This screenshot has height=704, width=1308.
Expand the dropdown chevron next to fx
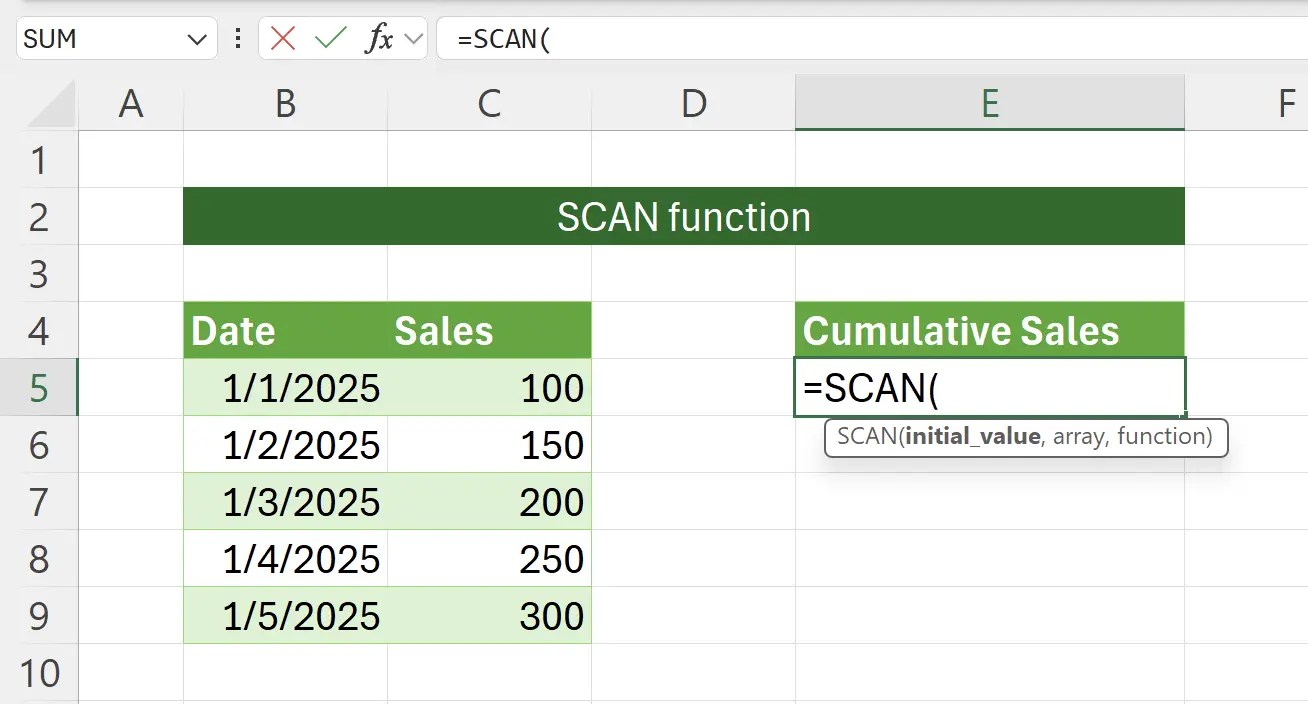pos(412,39)
